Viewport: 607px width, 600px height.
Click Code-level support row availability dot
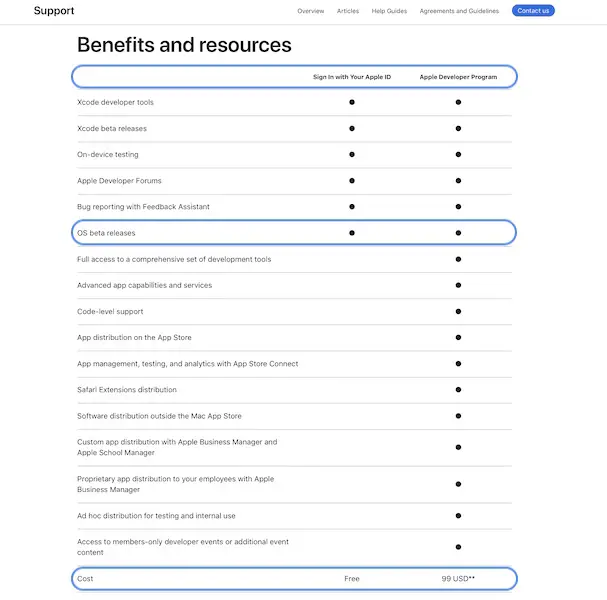click(458, 311)
